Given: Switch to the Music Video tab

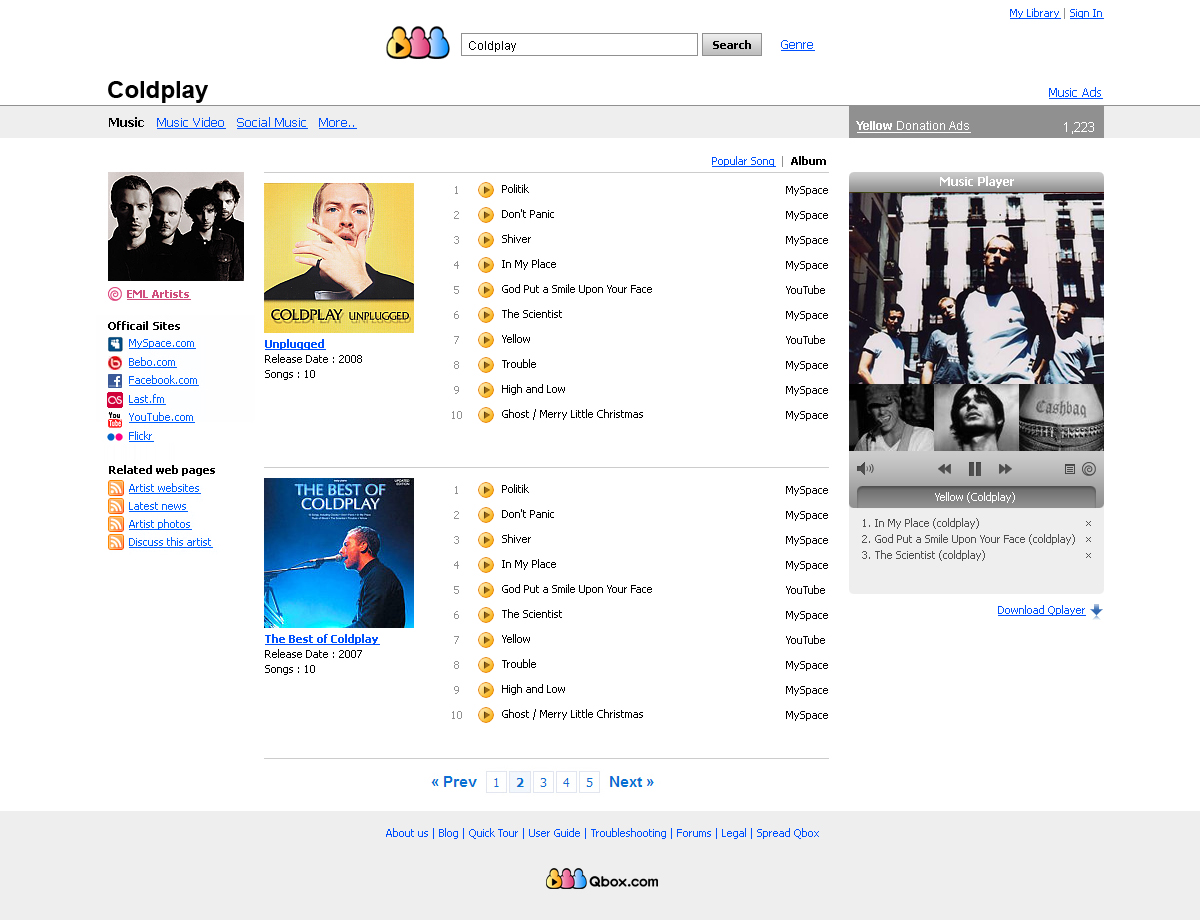Looking at the screenshot, I should click(190, 123).
